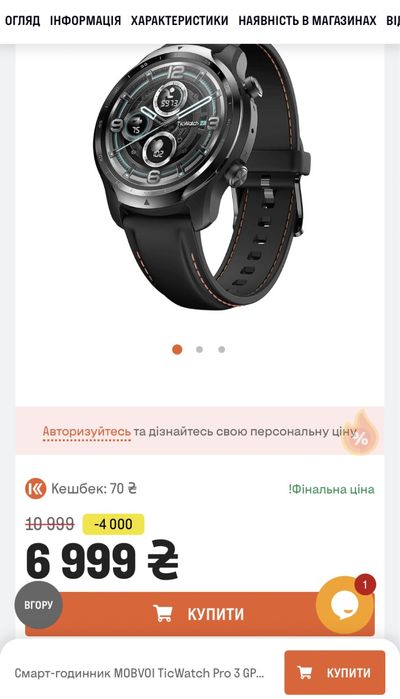
Task: Go back up with ВГОРУ button
Action: tap(39, 605)
